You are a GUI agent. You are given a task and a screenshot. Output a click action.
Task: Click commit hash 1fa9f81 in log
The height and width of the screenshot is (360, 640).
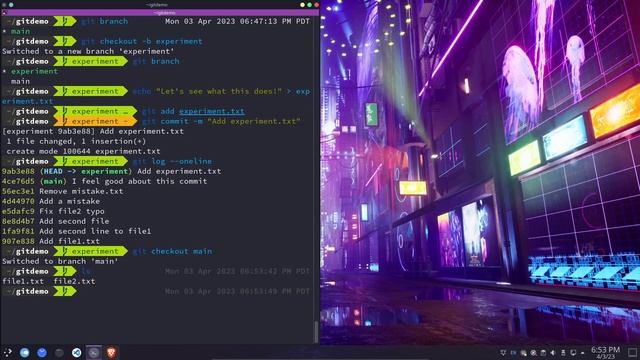click(18, 231)
